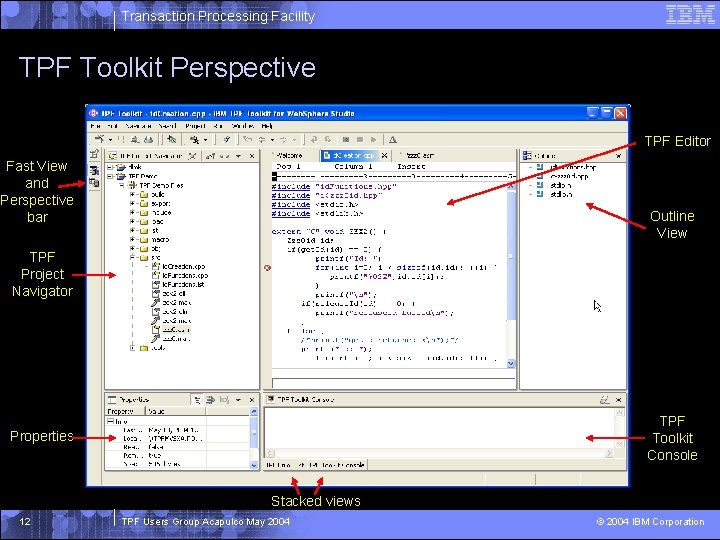This screenshot has height=540, width=720.
Task: Click the back navigation arrow in the toolbar
Action: (x=262, y=140)
